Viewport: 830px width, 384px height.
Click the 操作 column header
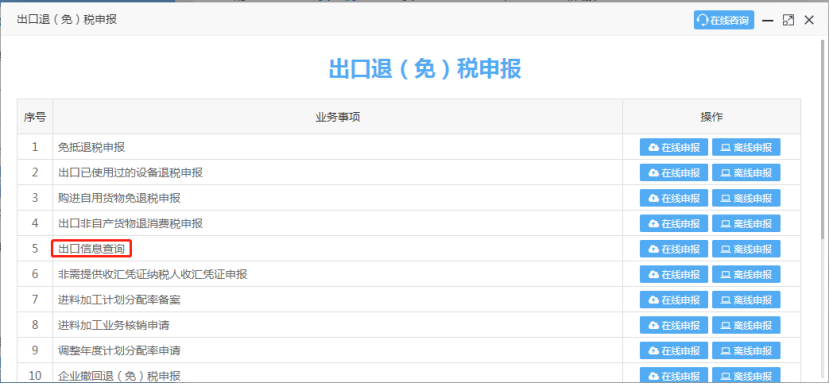coord(711,117)
